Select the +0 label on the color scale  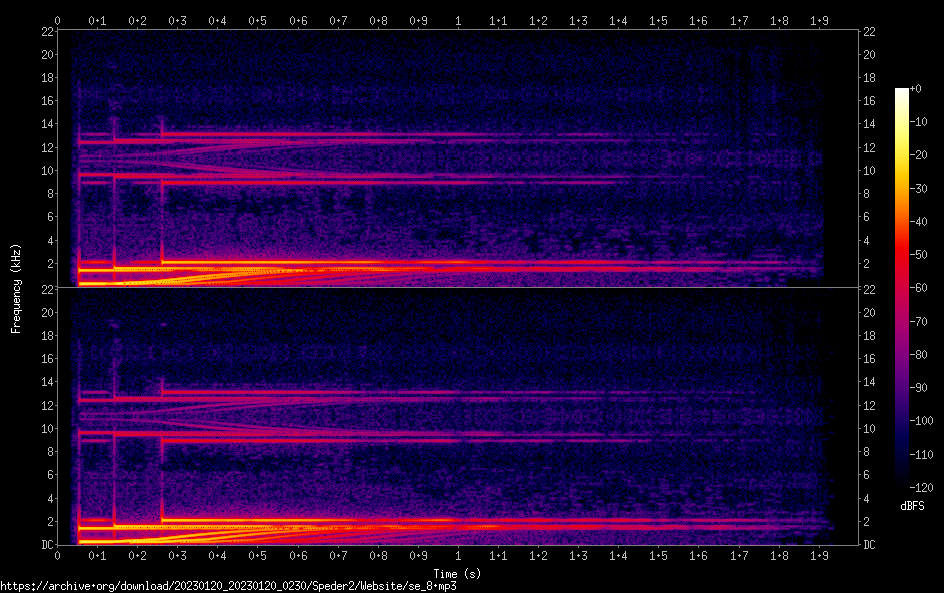click(x=916, y=89)
